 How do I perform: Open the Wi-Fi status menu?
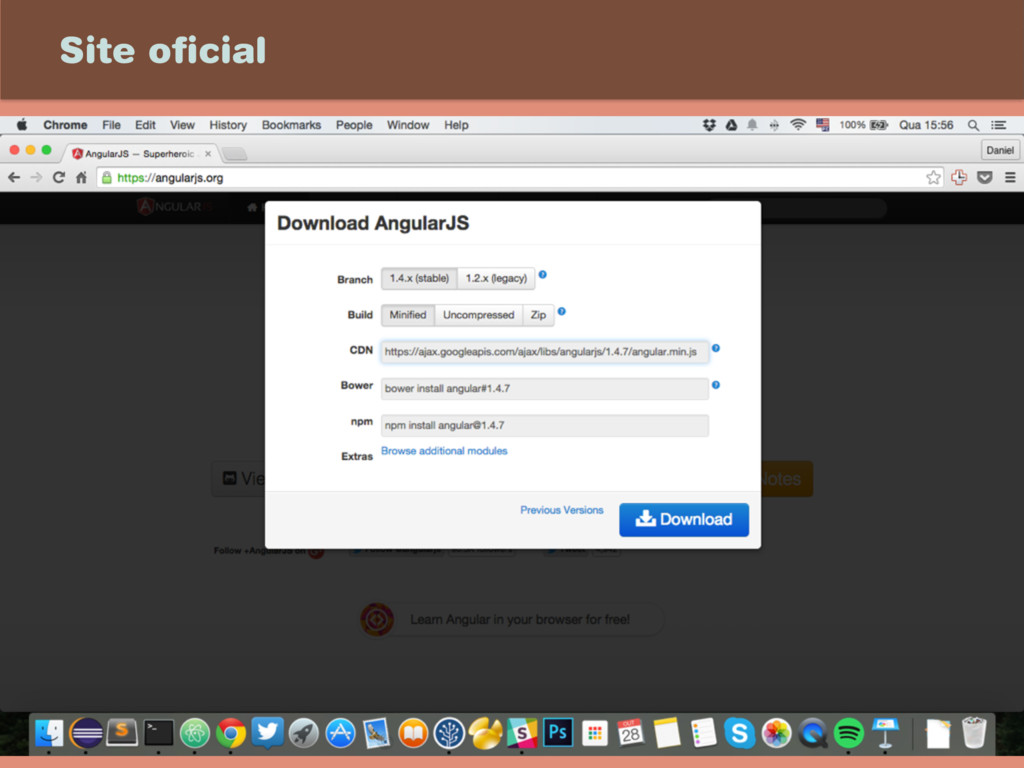[797, 125]
